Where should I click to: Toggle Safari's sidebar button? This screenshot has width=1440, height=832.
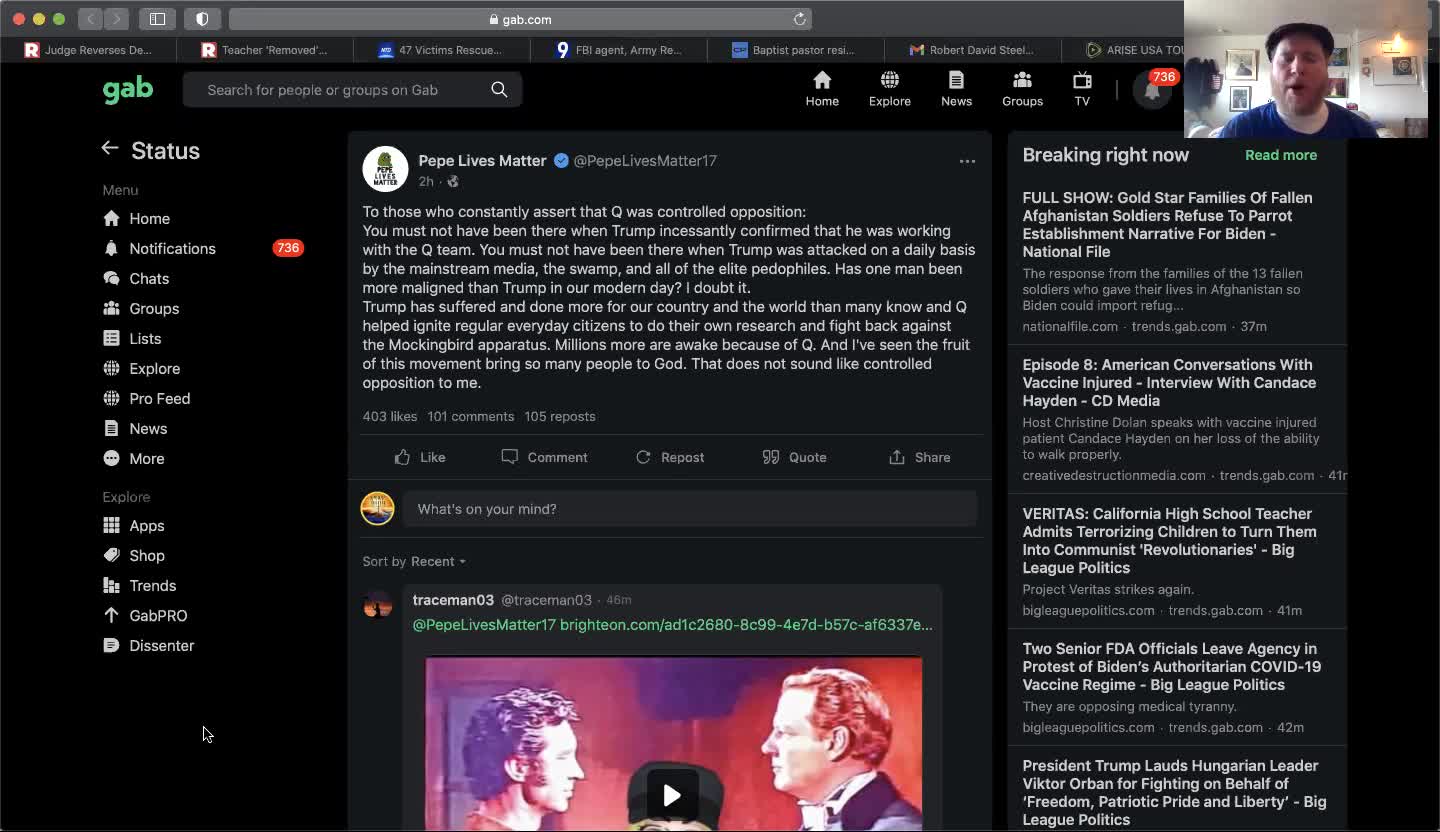(158, 19)
